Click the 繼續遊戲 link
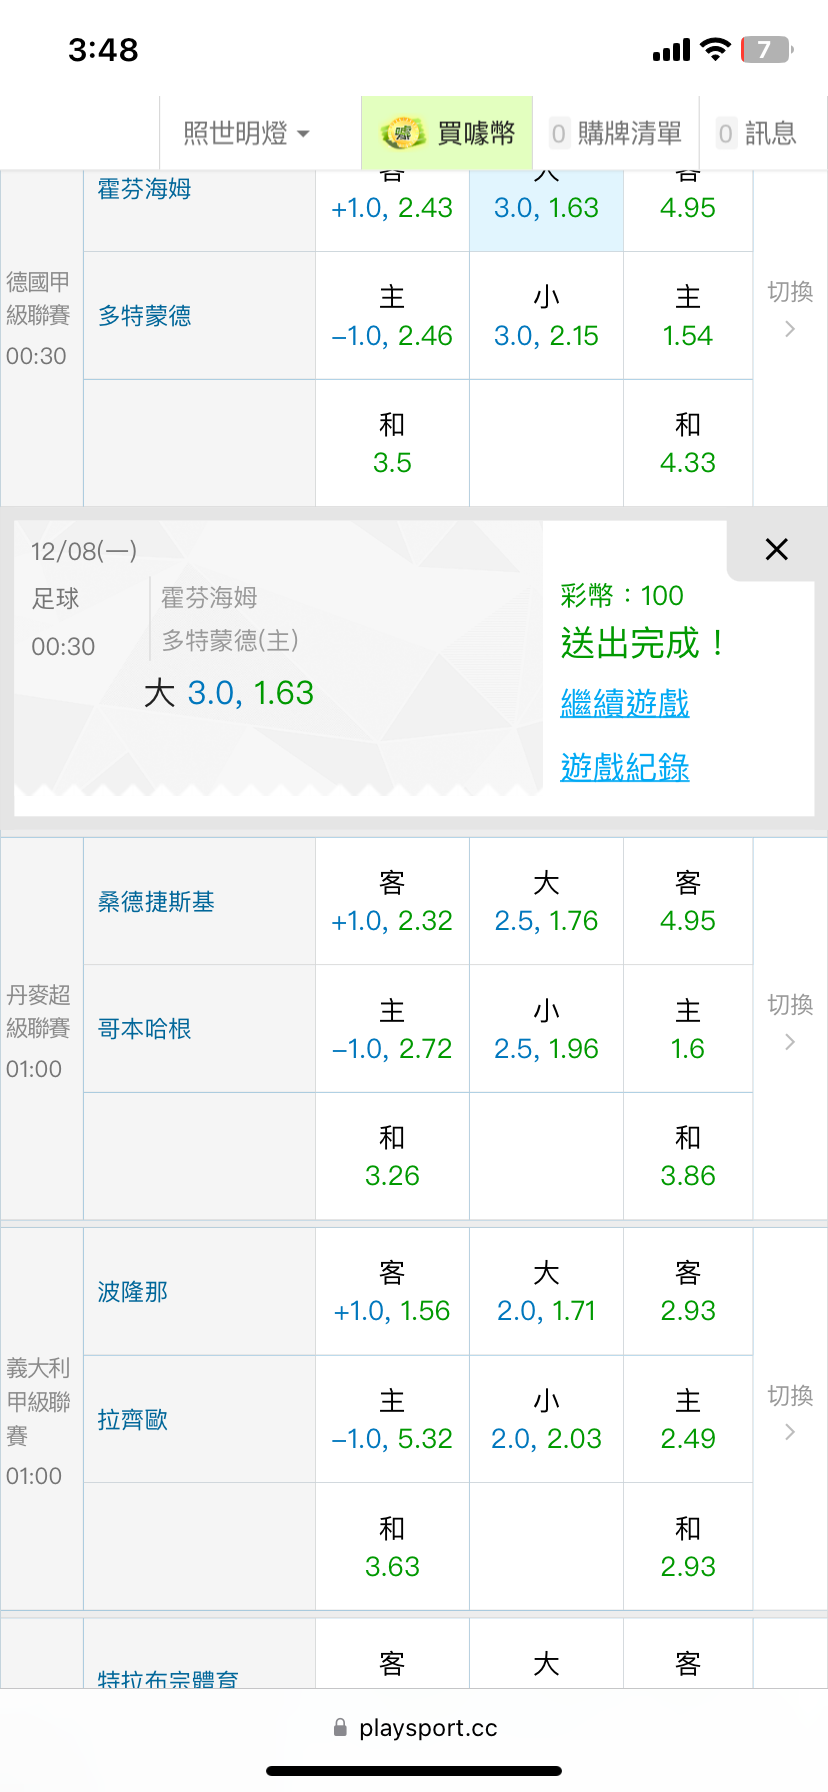The image size is (828, 1792). point(625,703)
